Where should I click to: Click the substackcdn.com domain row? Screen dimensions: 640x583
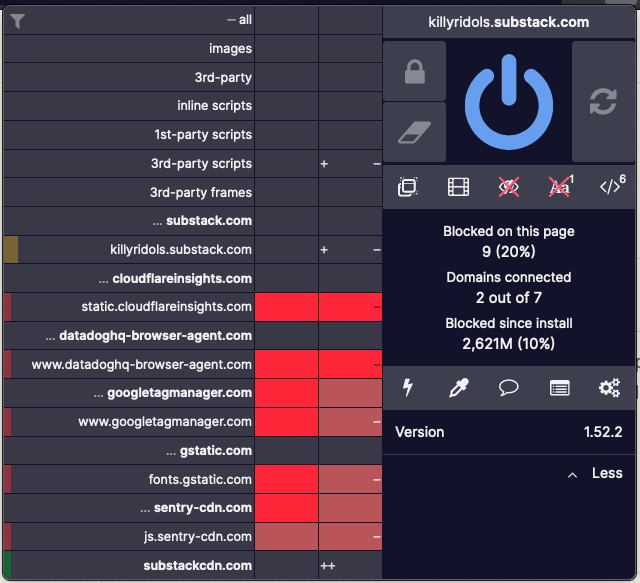coord(129,565)
